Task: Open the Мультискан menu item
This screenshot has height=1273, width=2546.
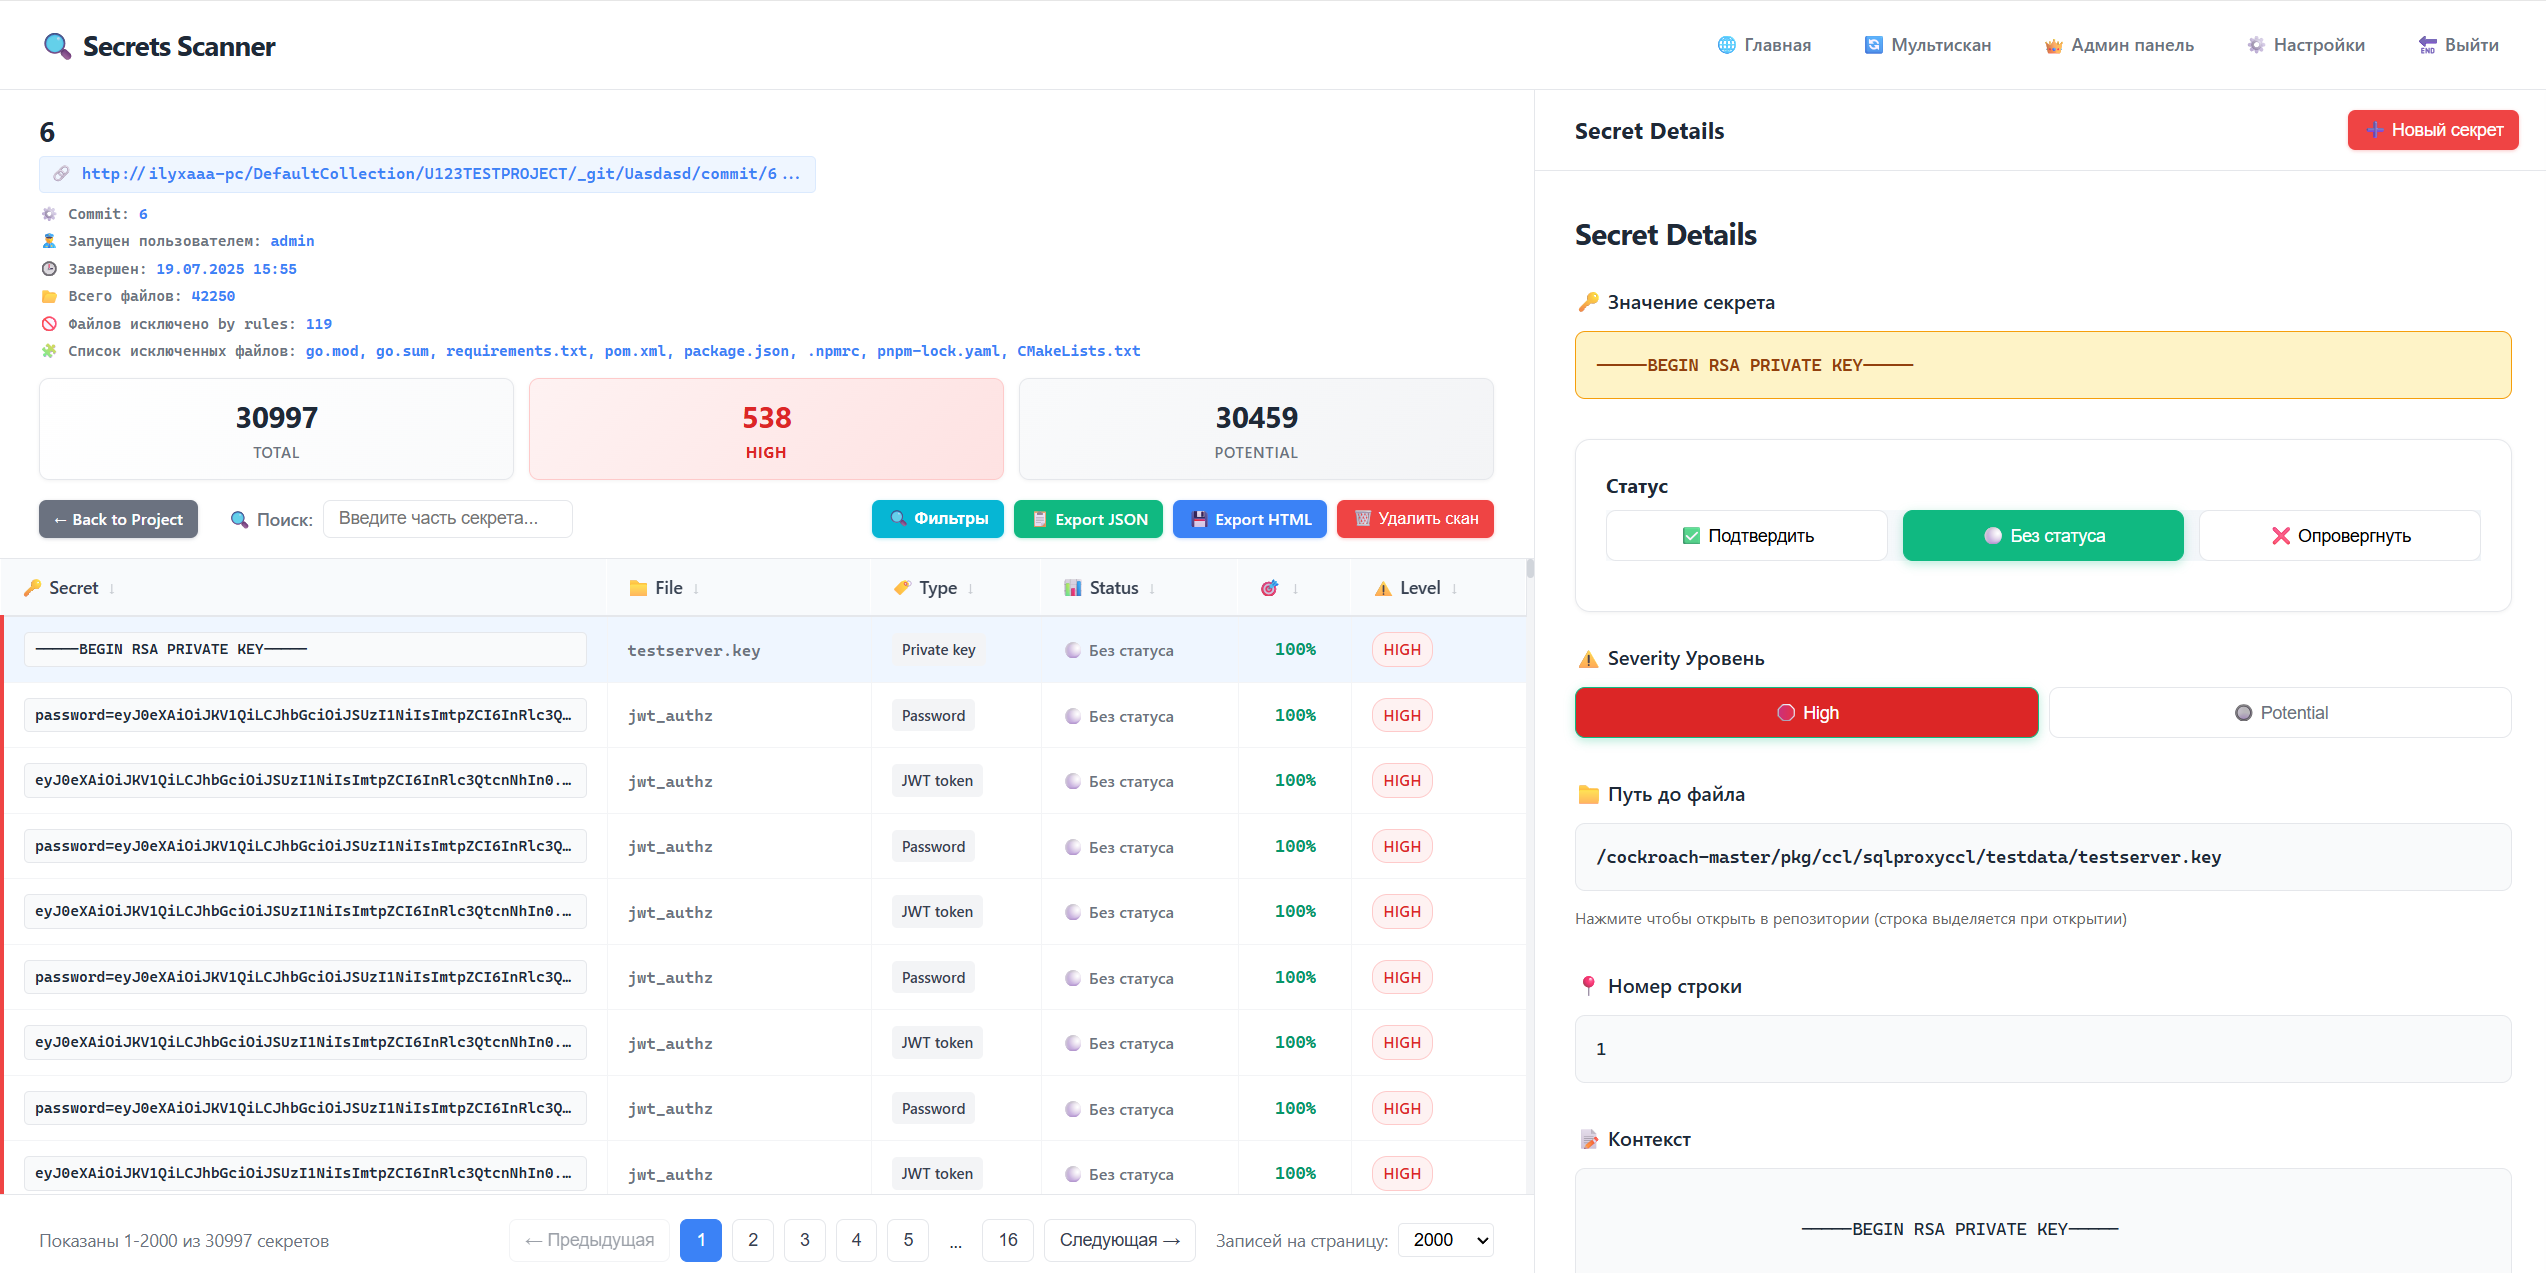Action: [1927, 45]
